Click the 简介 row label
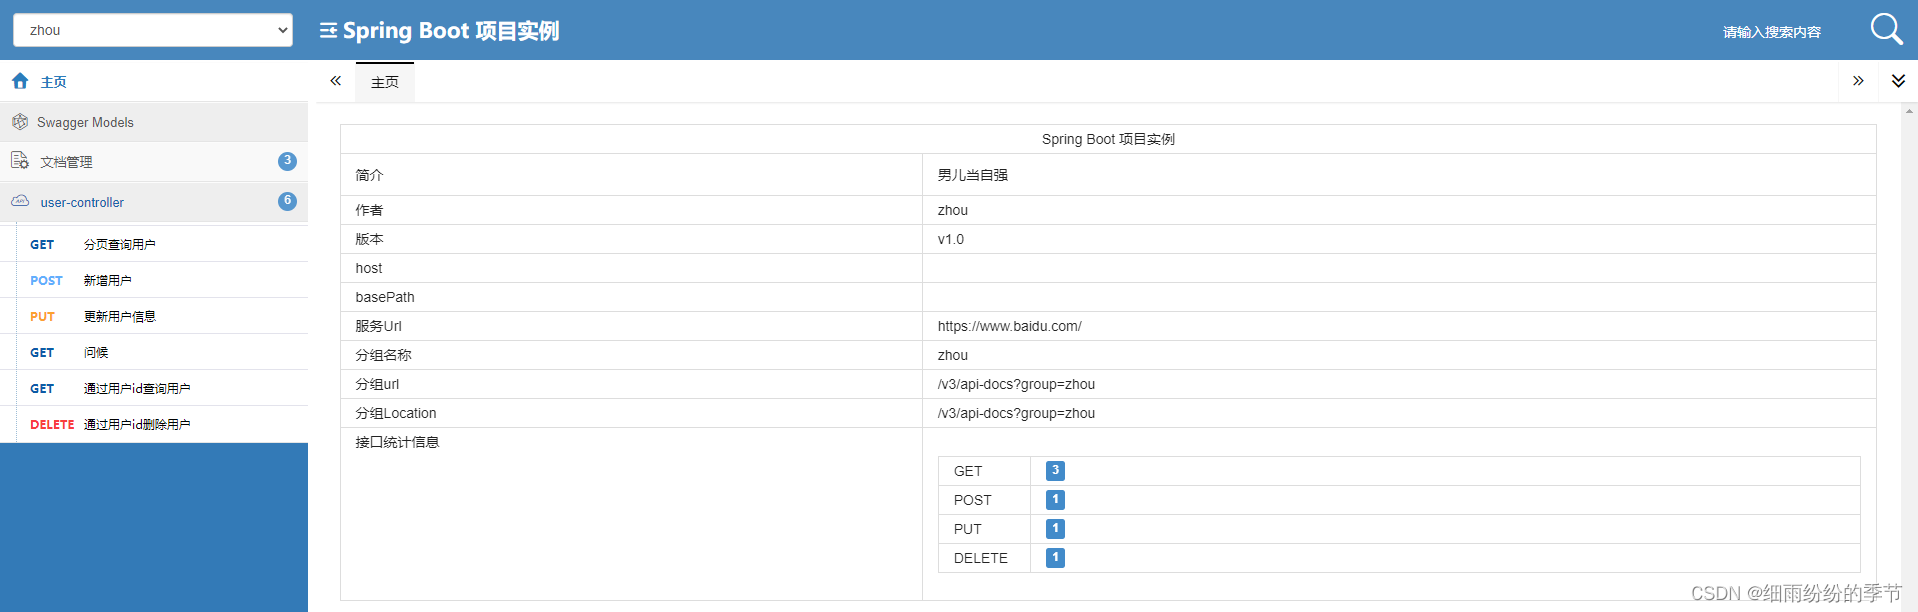This screenshot has width=1918, height=612. tap(369, 175)
